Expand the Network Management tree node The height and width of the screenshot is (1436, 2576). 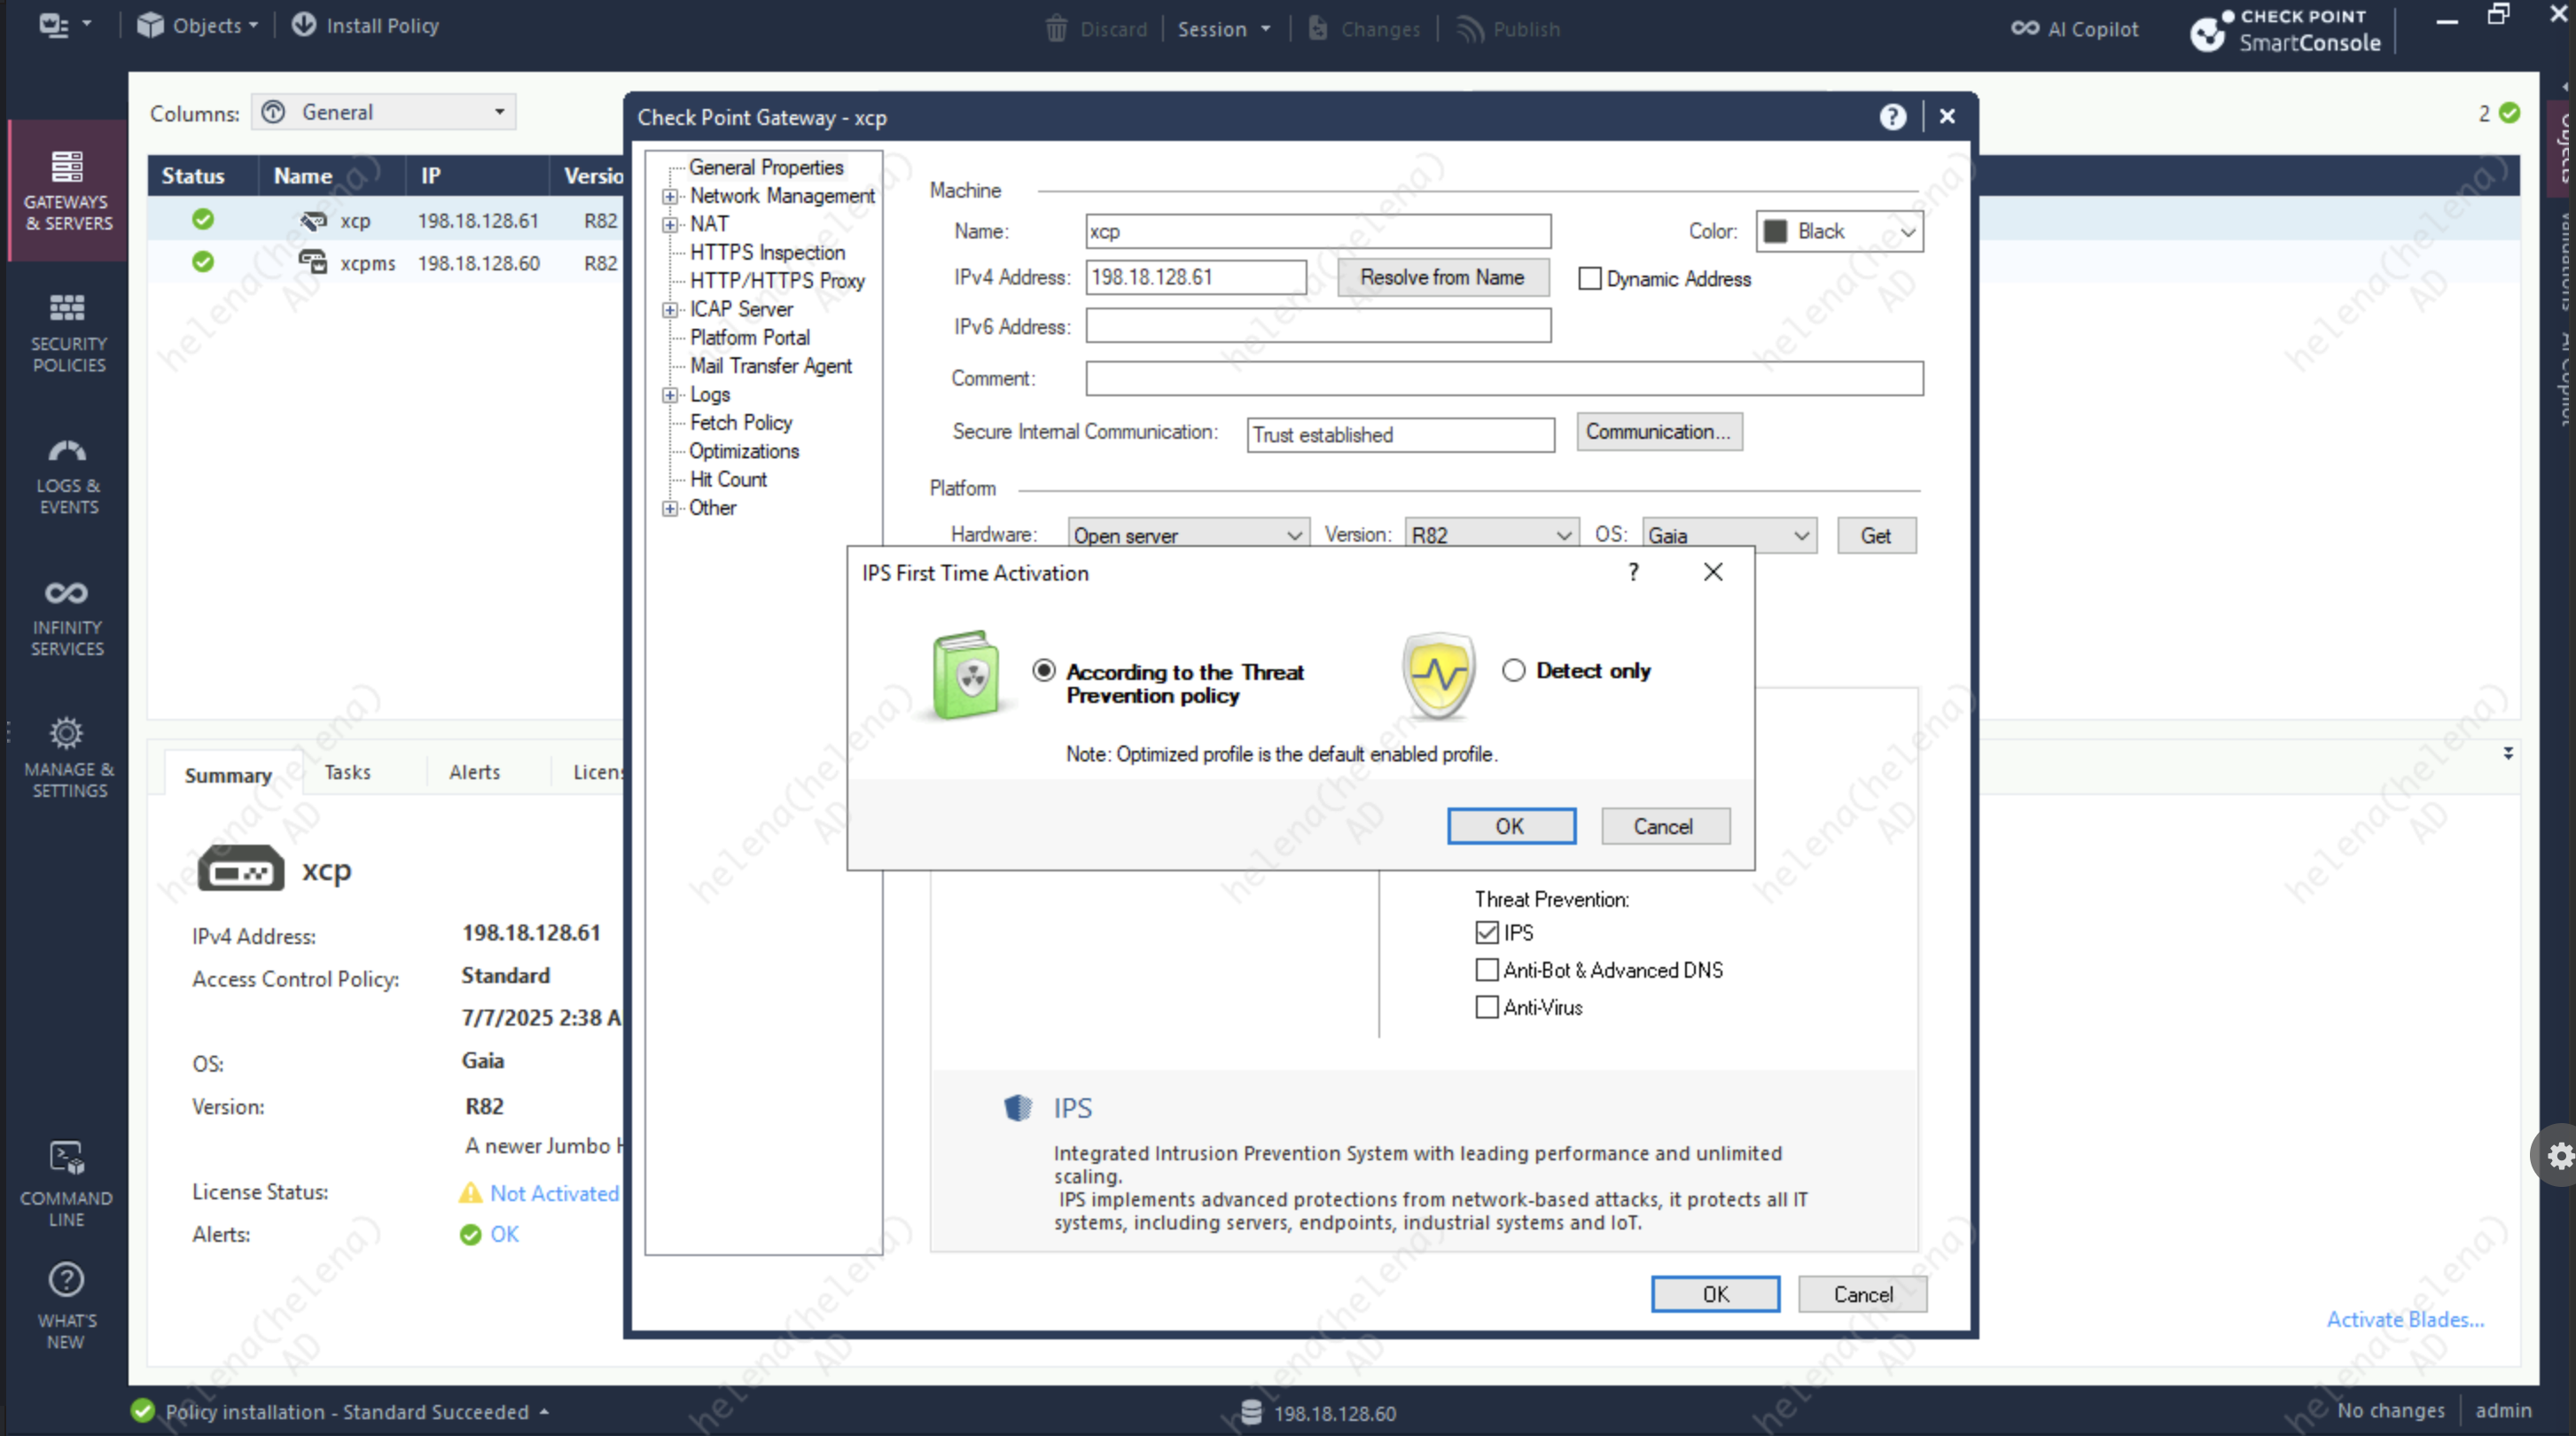tap(670, 196)
